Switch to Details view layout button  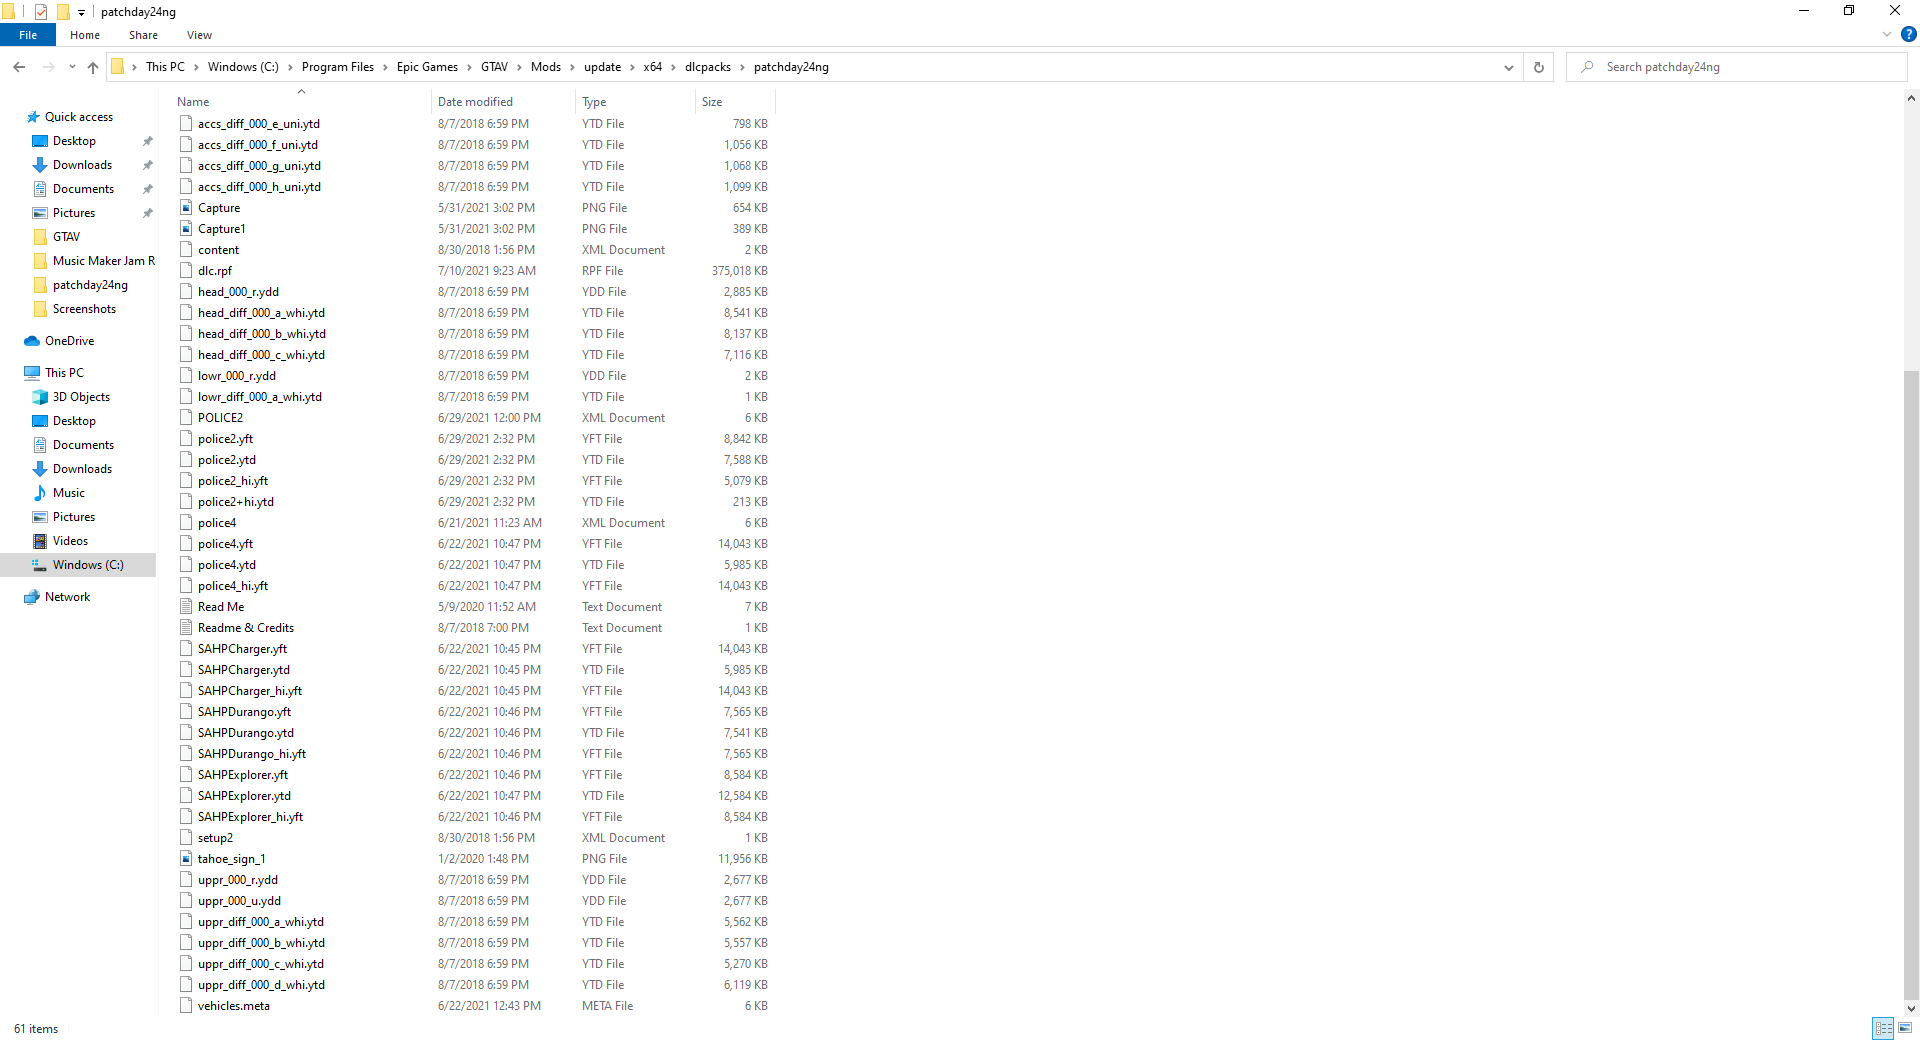[1883, 1028]
